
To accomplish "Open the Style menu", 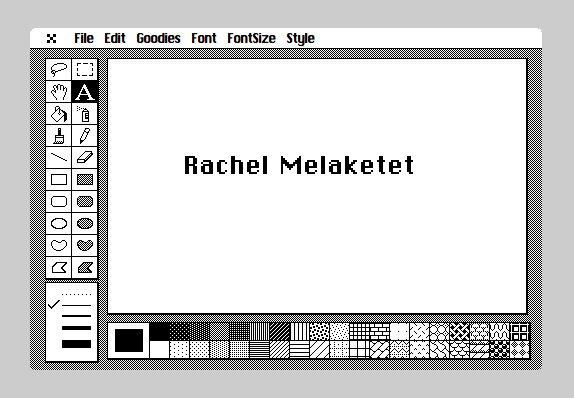I will click(300, 38).
